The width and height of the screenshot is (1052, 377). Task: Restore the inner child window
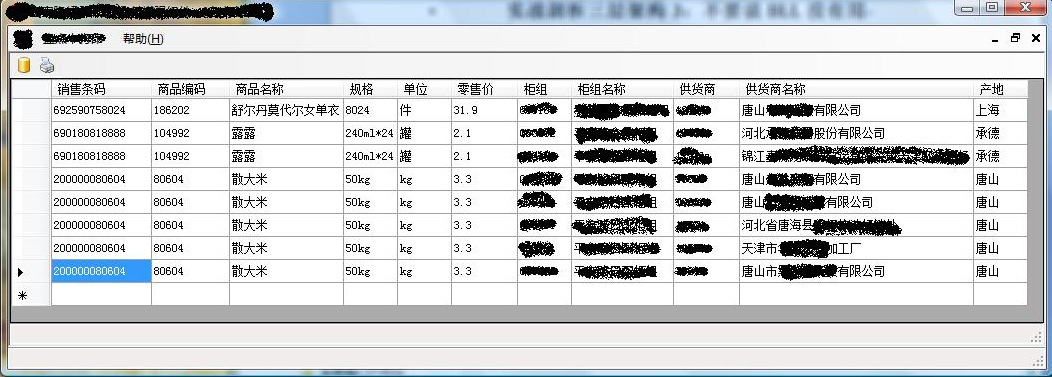(x=1015, y=38)
